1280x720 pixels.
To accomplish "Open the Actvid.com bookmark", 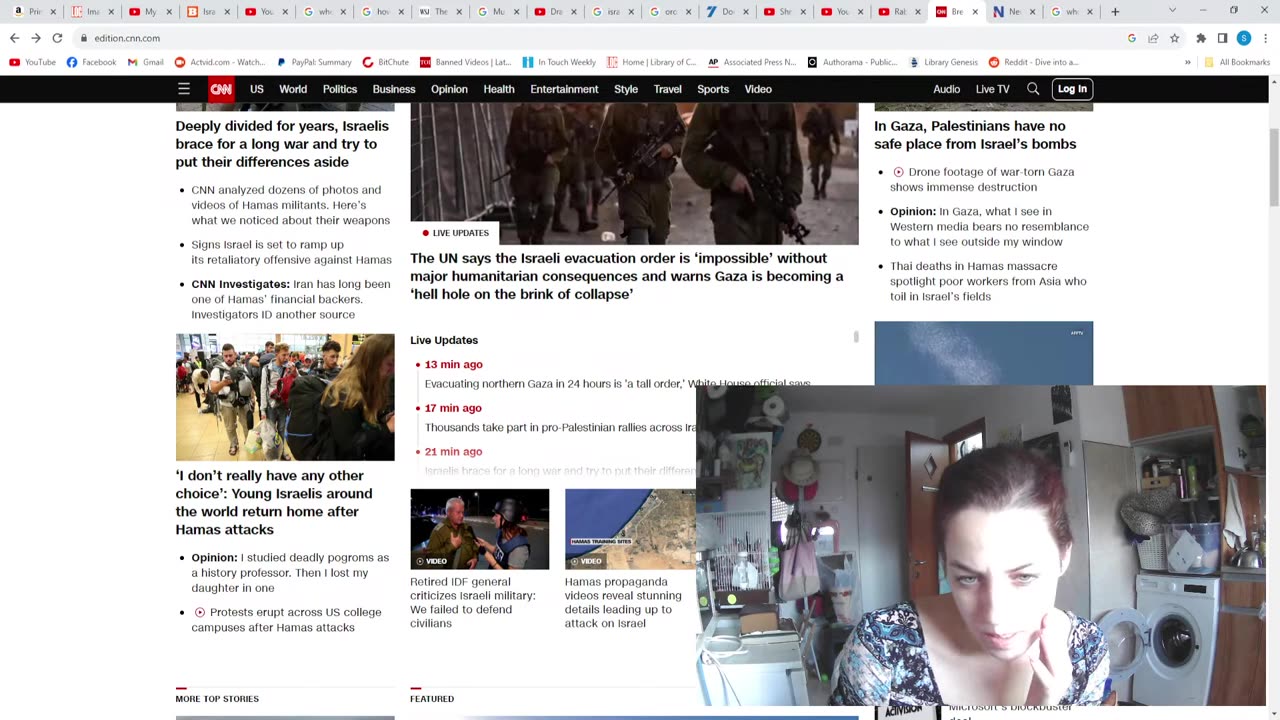I will tap(220, 62).
